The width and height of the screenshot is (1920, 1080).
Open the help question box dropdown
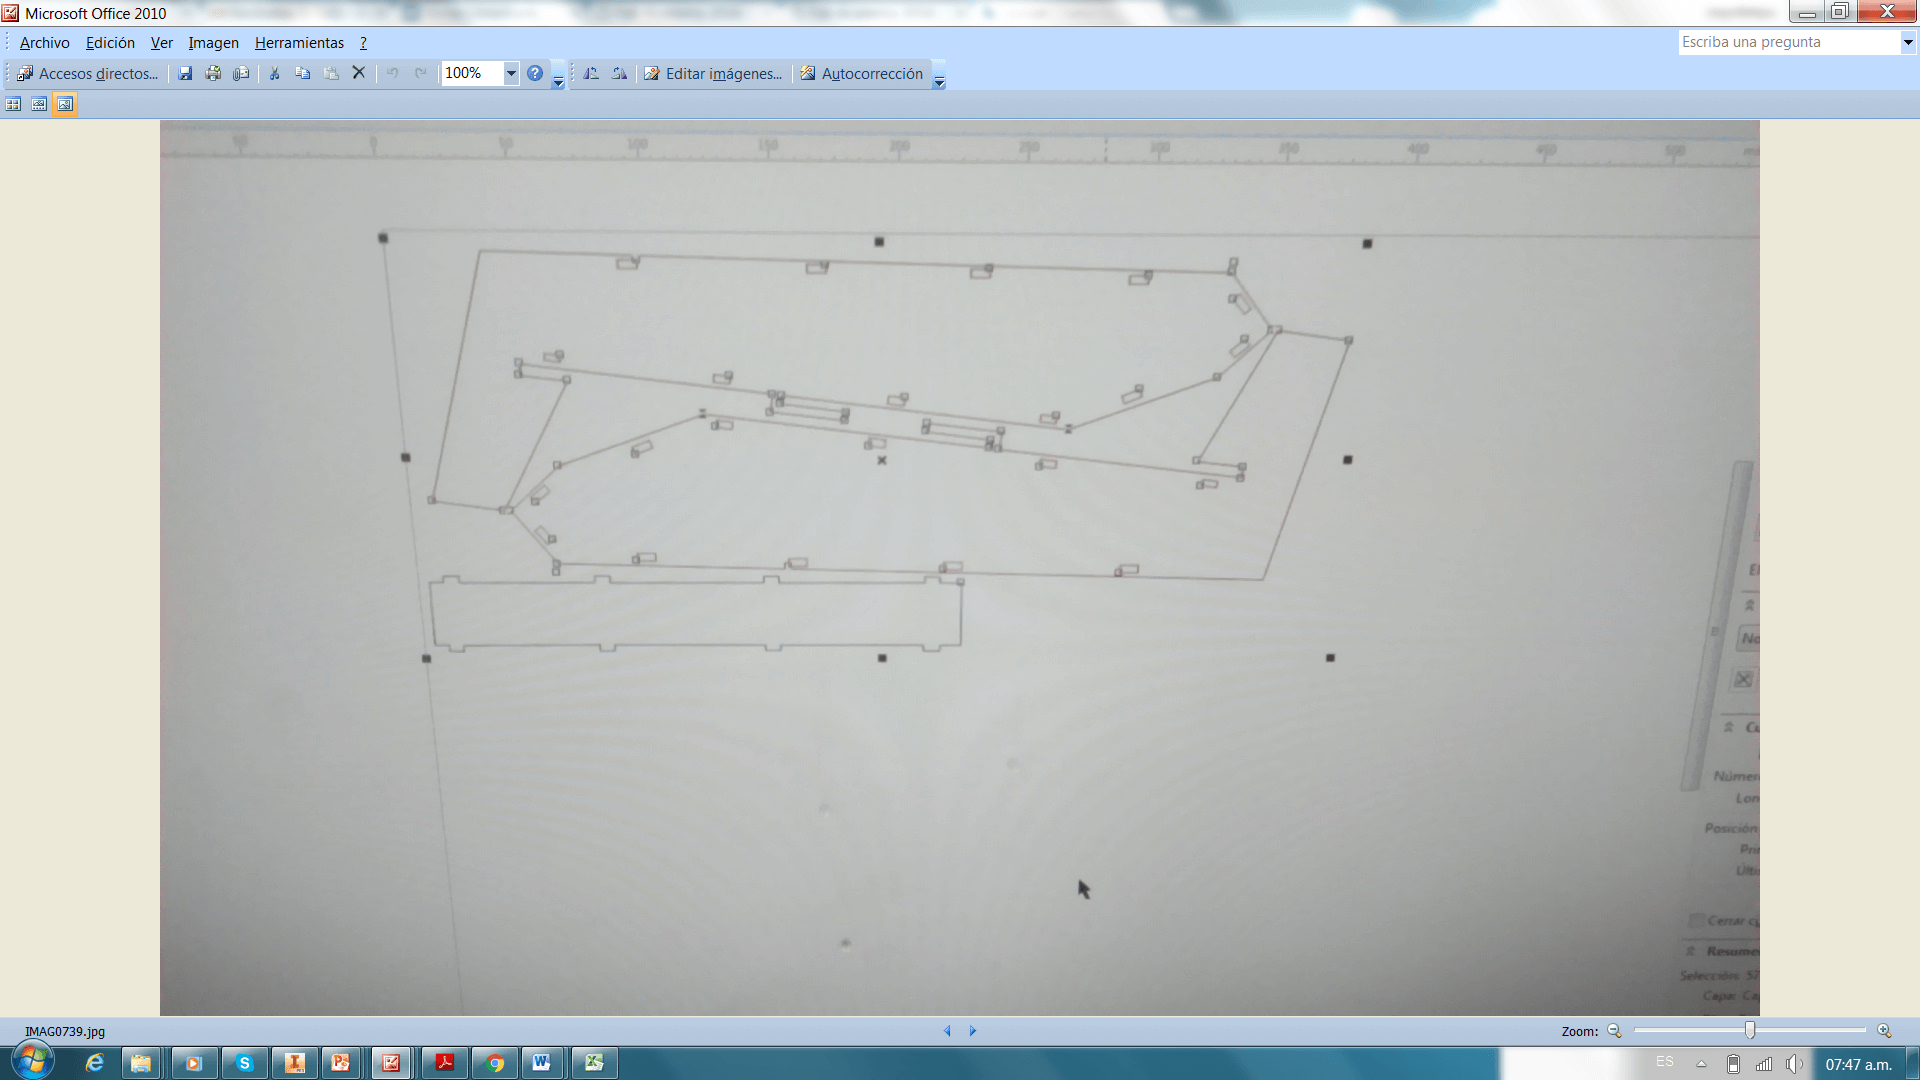coord(1907,42)
